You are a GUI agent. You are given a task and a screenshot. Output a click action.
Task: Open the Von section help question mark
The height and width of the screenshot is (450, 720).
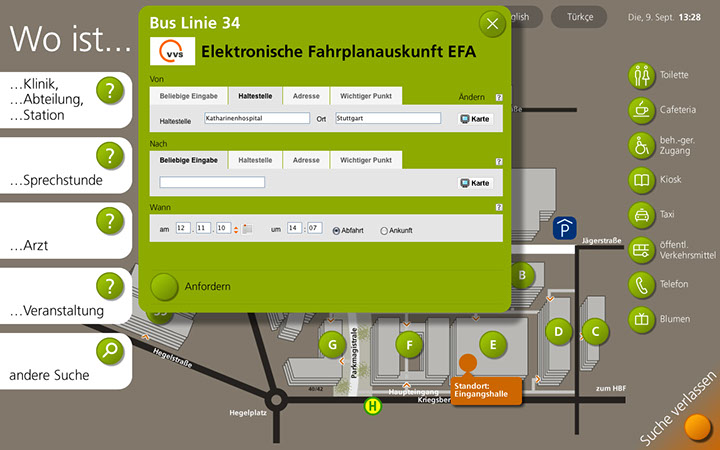pos(499,98)
